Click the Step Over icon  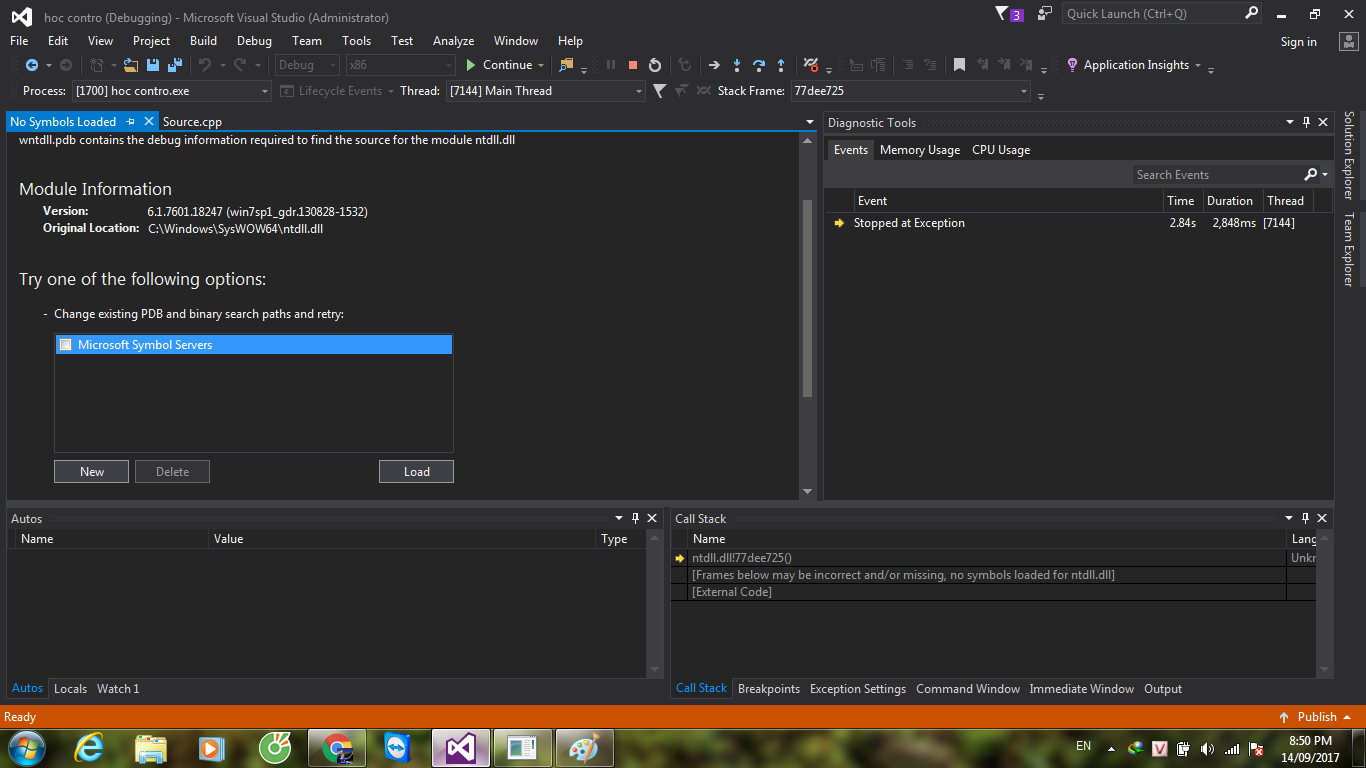pyautogui.click(x=759, y=65)
